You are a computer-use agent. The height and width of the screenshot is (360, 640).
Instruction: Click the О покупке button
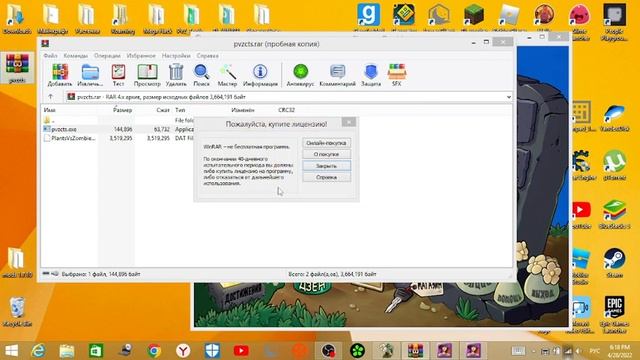[326, 154]
